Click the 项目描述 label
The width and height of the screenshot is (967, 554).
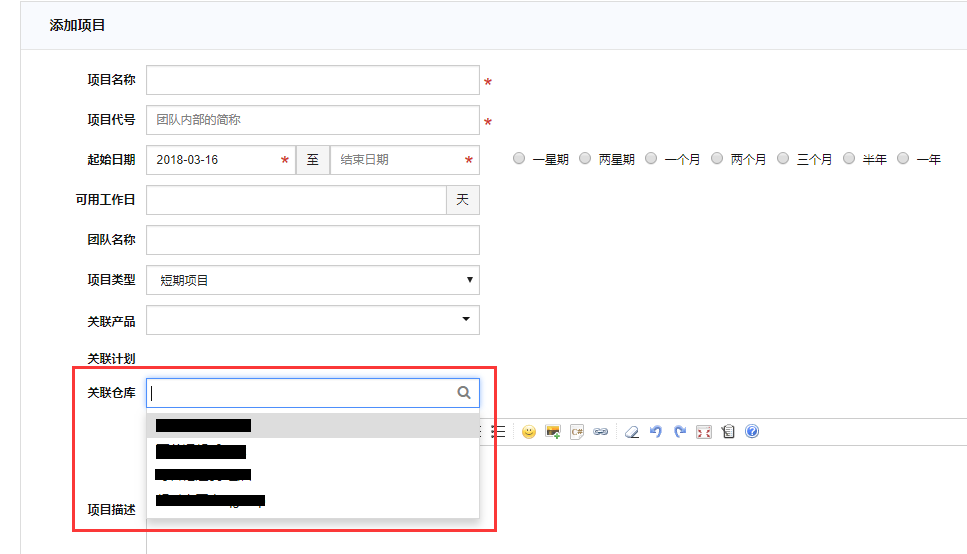pos(111,510)
